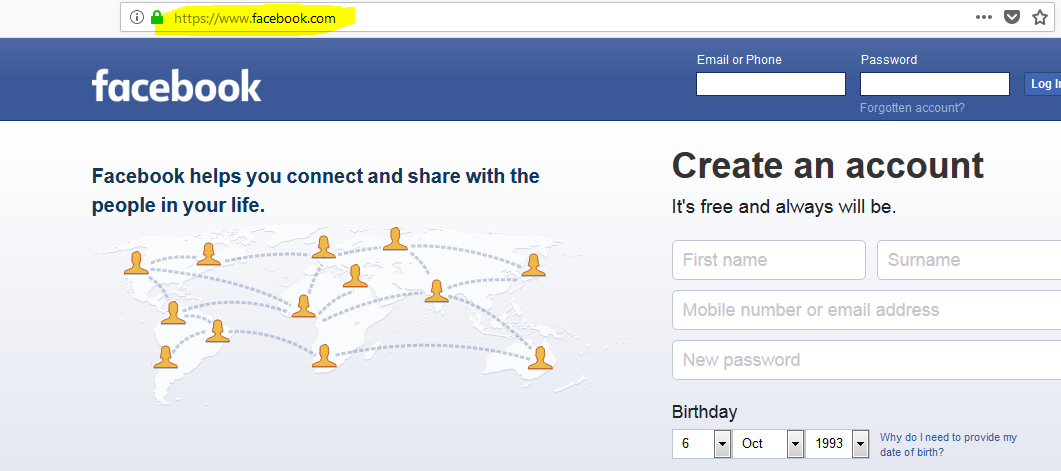Expand the birthday month dropdown showing Oct
This screenshot has height=471, width=1061.
coord(769,443)
